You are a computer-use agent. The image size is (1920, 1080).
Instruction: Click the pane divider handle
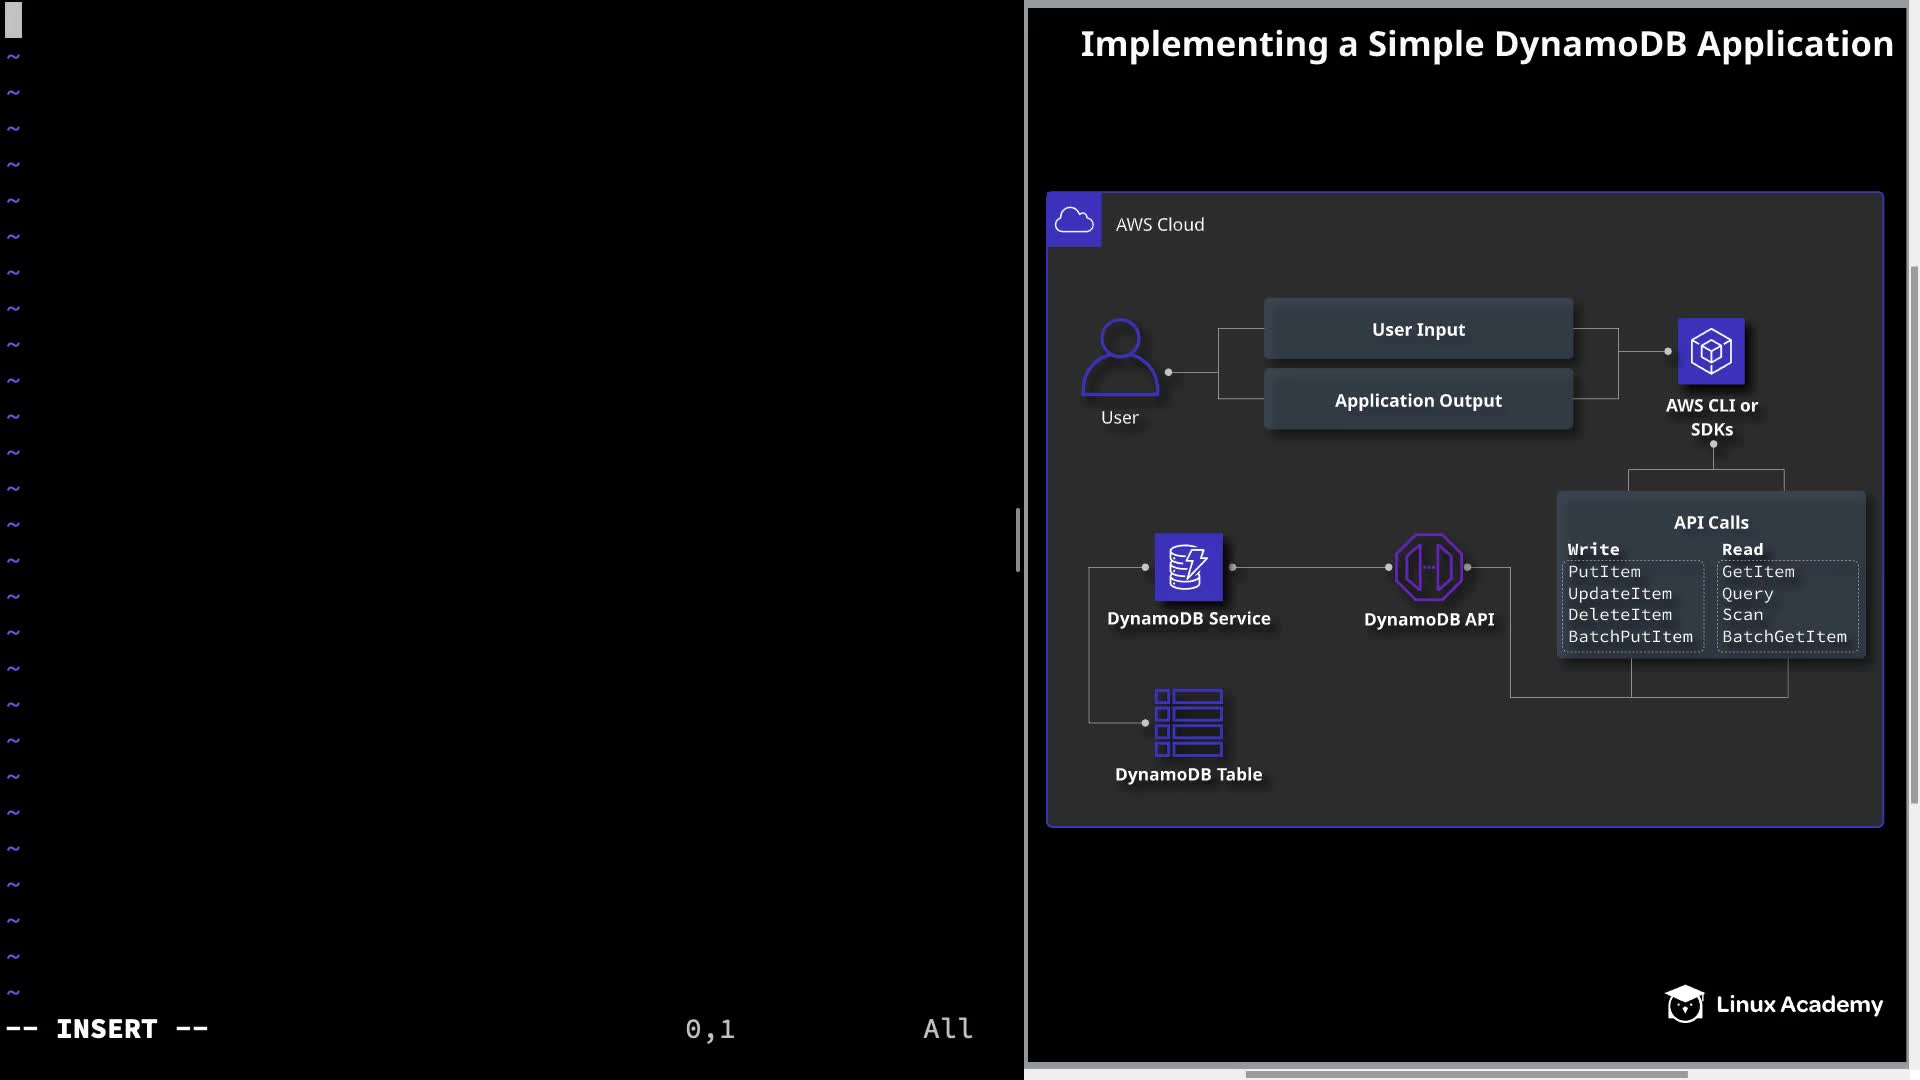1018,540
